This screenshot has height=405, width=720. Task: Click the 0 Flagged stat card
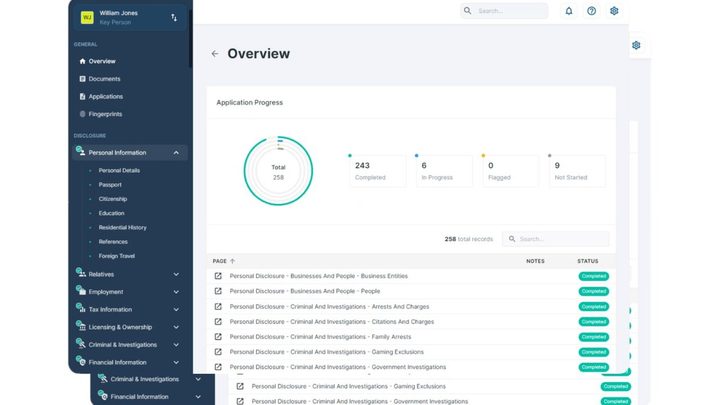point(511,171)
